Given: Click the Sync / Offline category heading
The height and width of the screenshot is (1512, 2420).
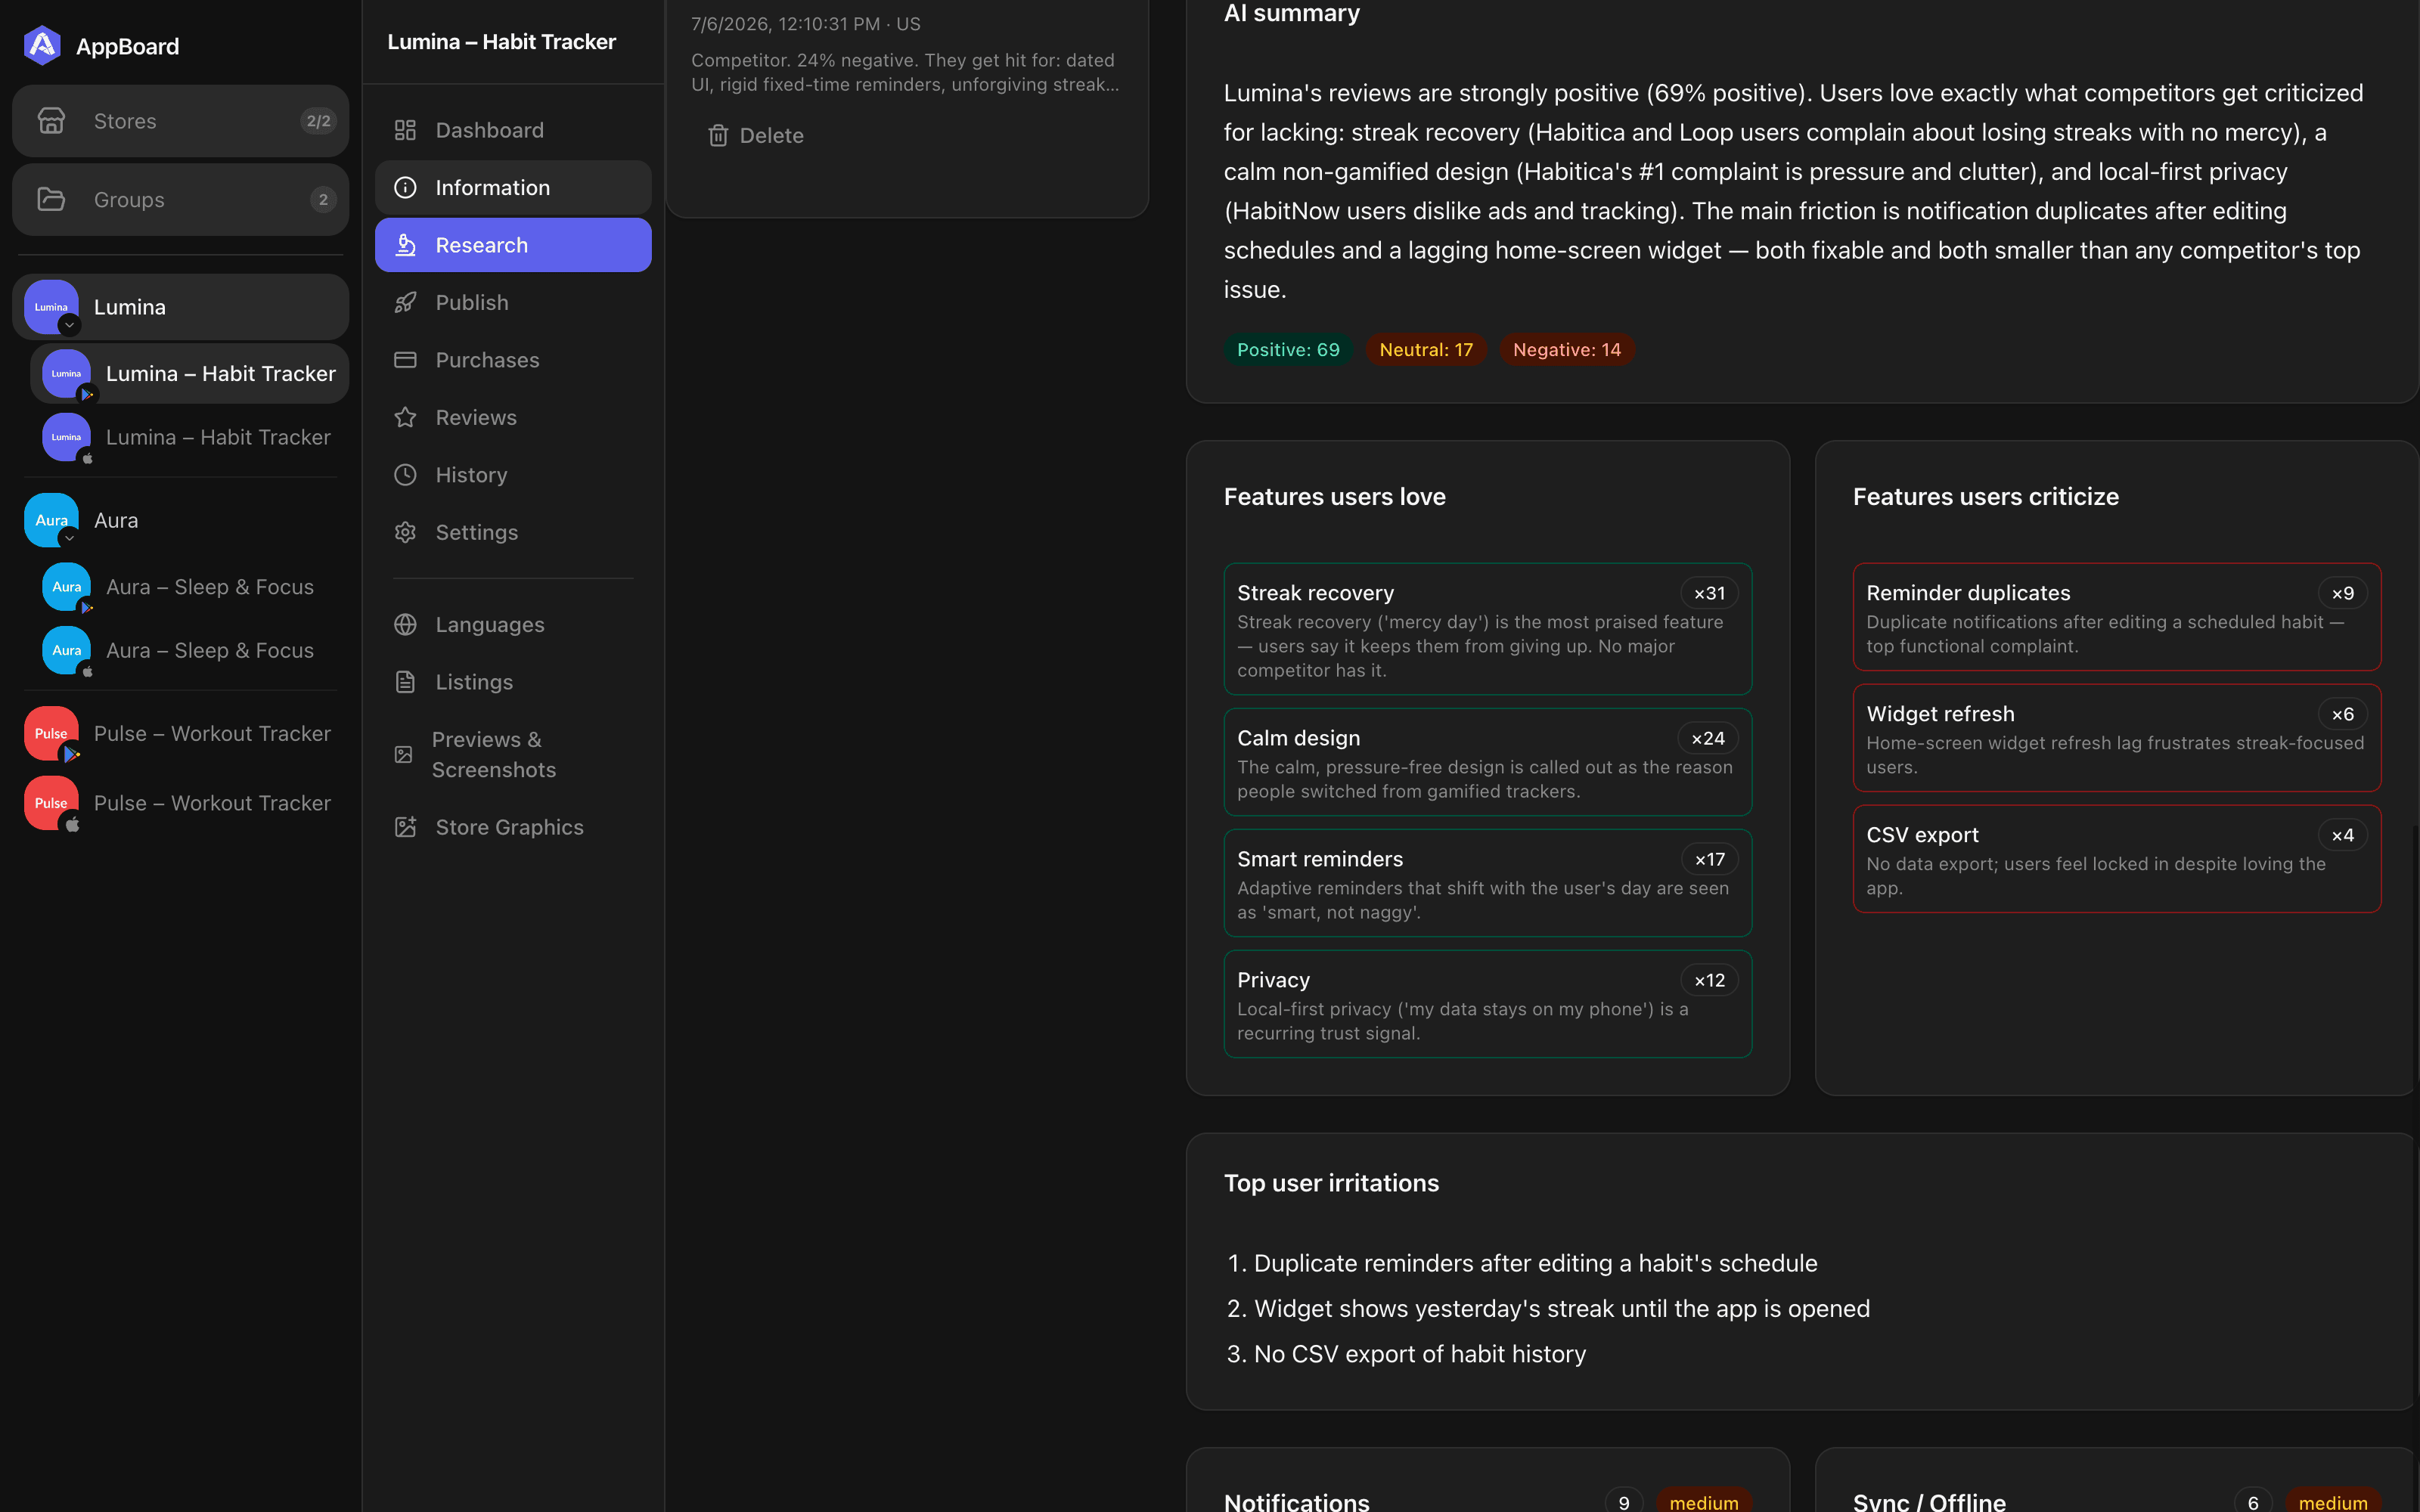Looking at the screenshot, I should (x=1929, y=1502).
